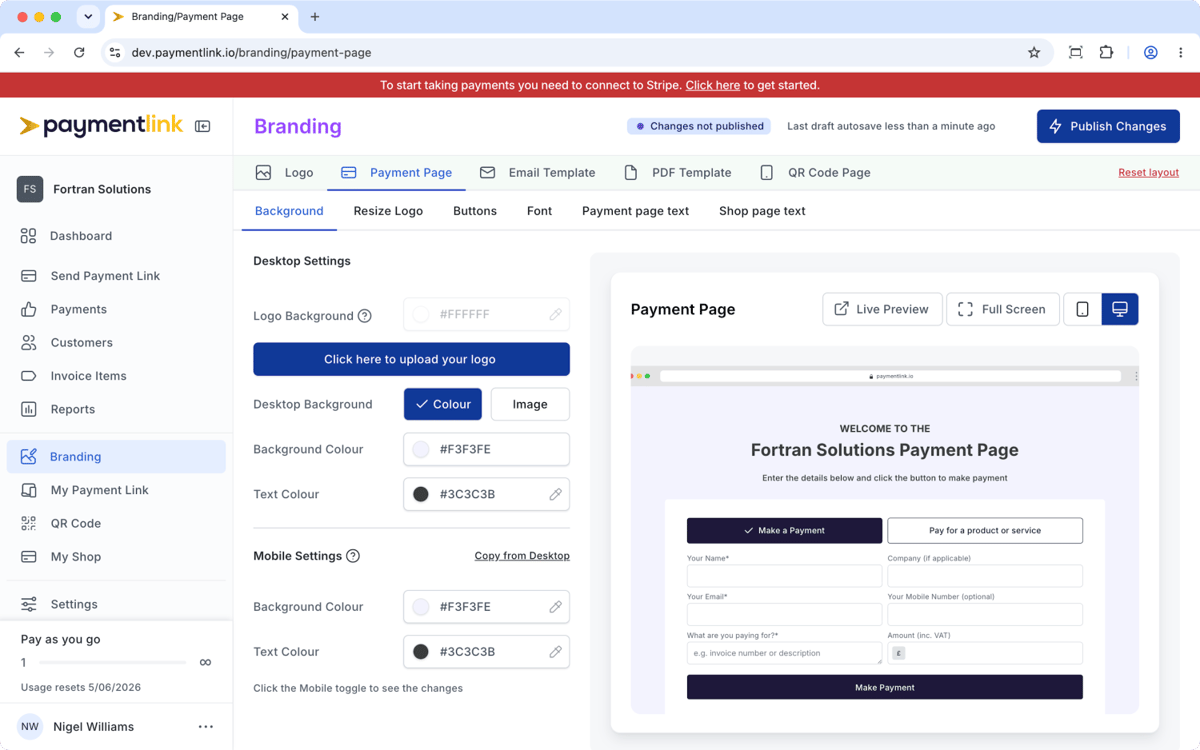The image size is (1200, 750).
Task: Click the Settings sliders icon
Action: 29,604
